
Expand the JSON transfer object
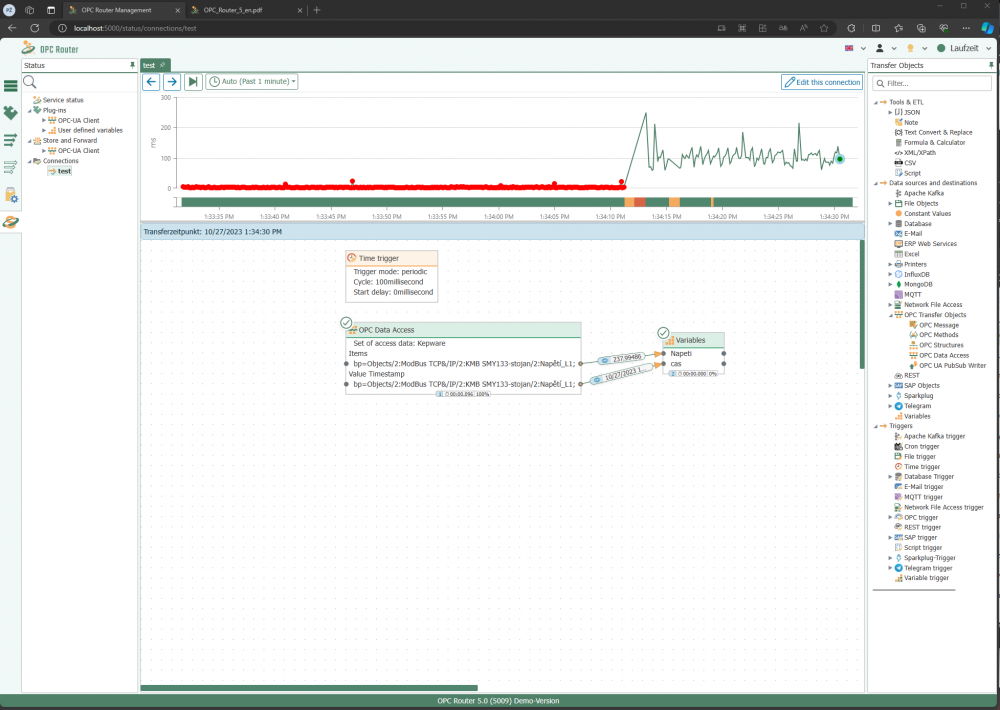coord(890,112)
